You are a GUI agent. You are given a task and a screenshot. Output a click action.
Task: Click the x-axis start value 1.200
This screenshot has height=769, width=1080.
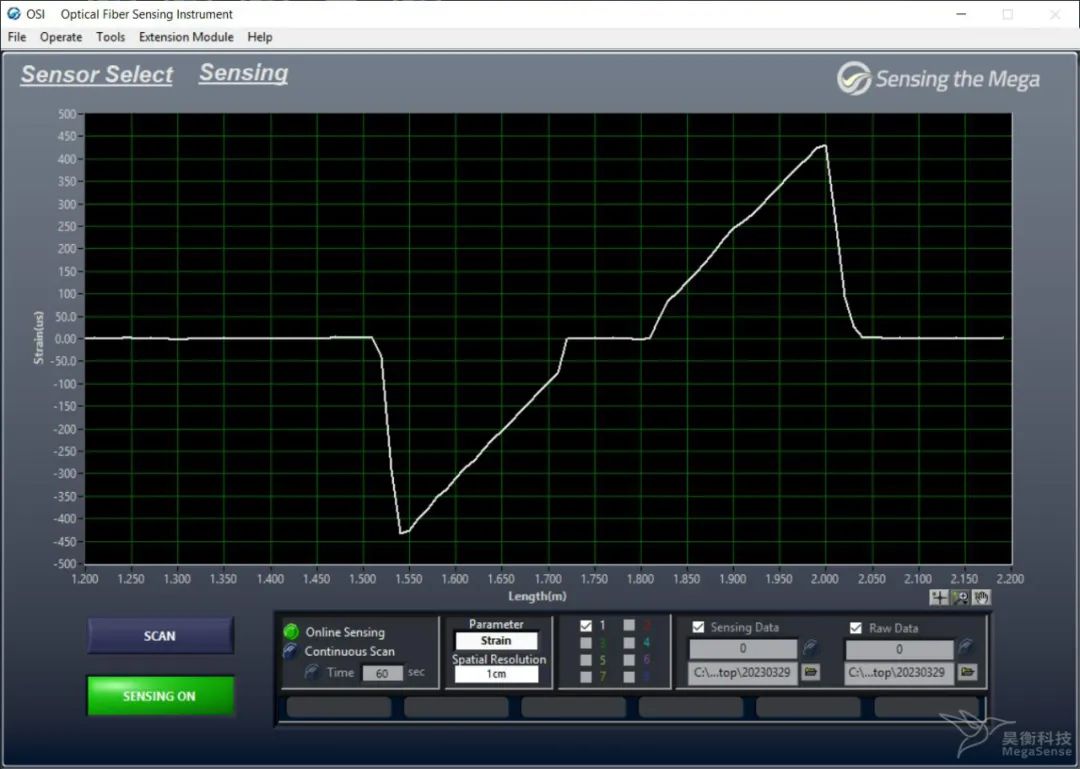[85, 579]
